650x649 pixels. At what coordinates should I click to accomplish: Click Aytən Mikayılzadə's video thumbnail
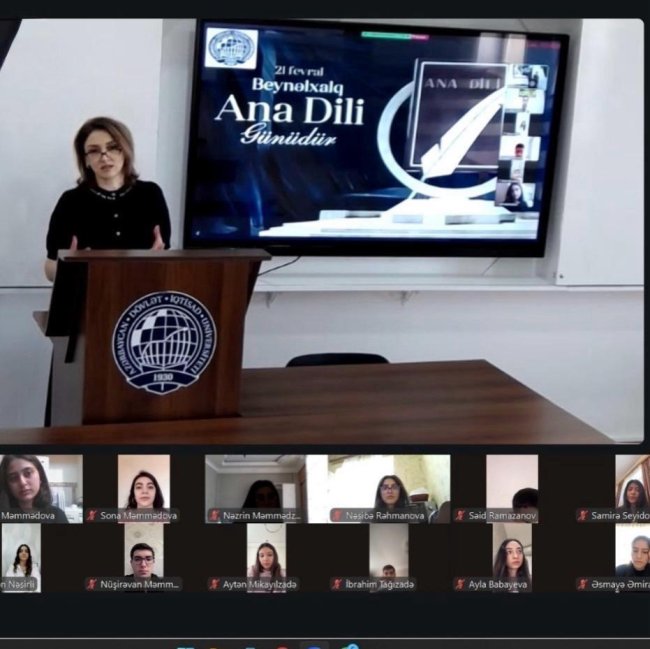(x=266, y=550)
